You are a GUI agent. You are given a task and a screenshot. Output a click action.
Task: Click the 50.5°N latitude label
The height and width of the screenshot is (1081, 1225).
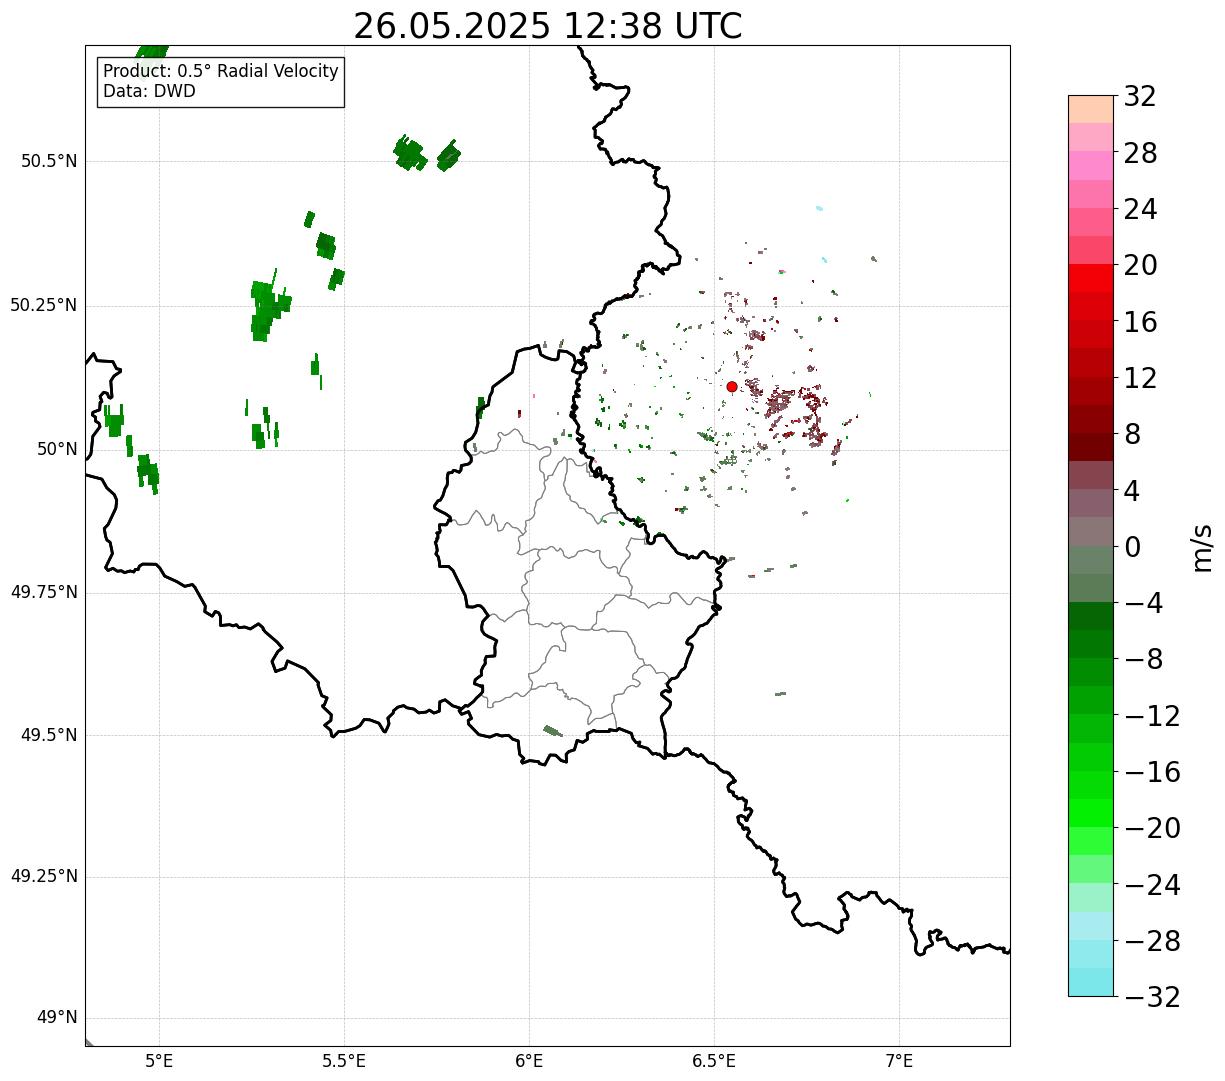coord(49,161)
